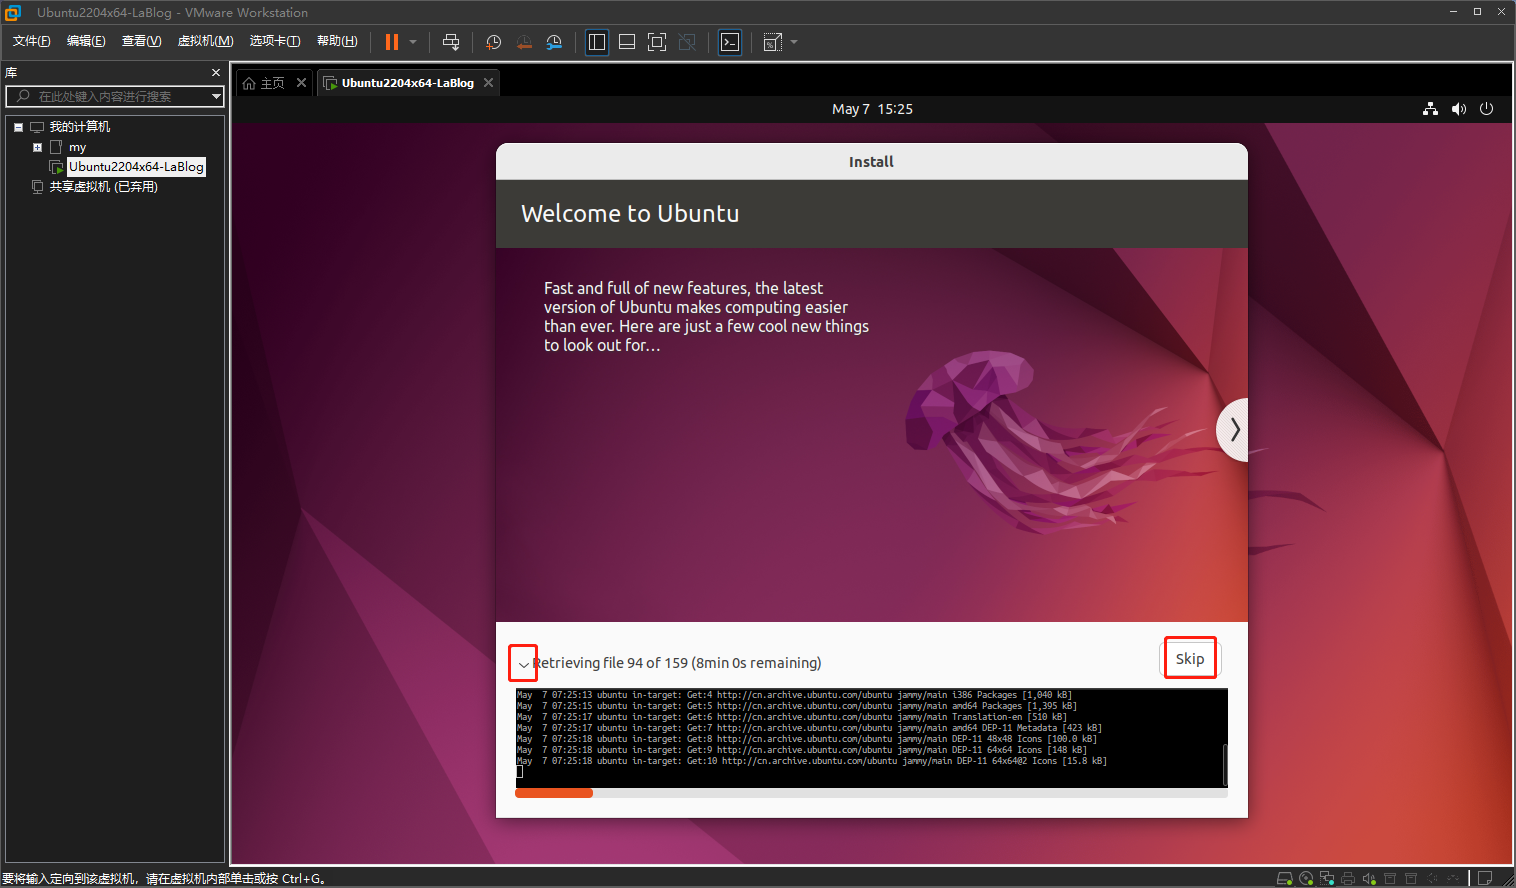
Task: Select 共享虚拟机 (已弃用) in the library
Action: click(x=104, y=187)
